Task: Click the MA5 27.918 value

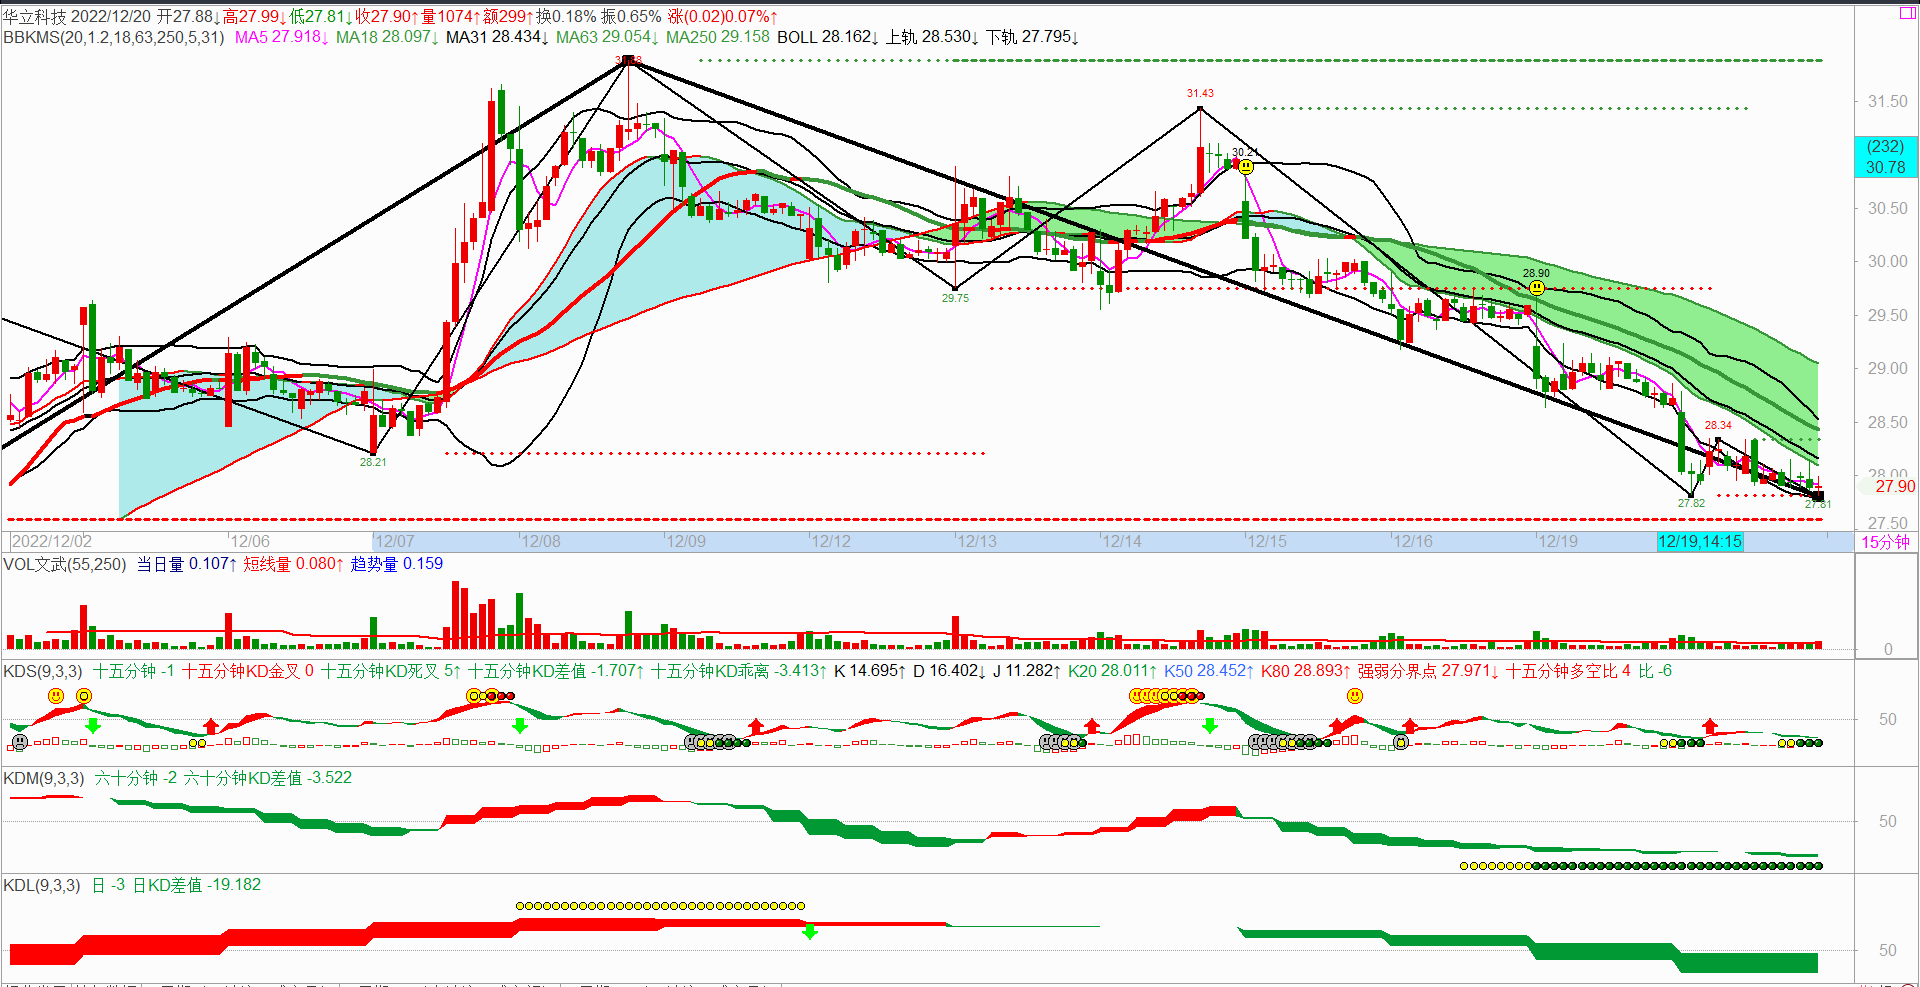Action: (x=282, y=37)
